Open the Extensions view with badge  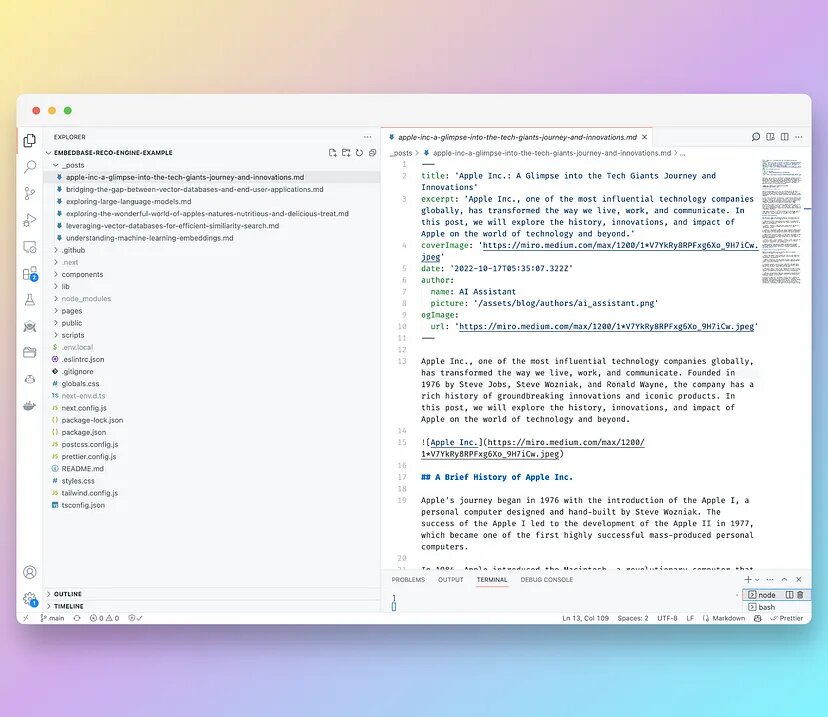[30, 273]
